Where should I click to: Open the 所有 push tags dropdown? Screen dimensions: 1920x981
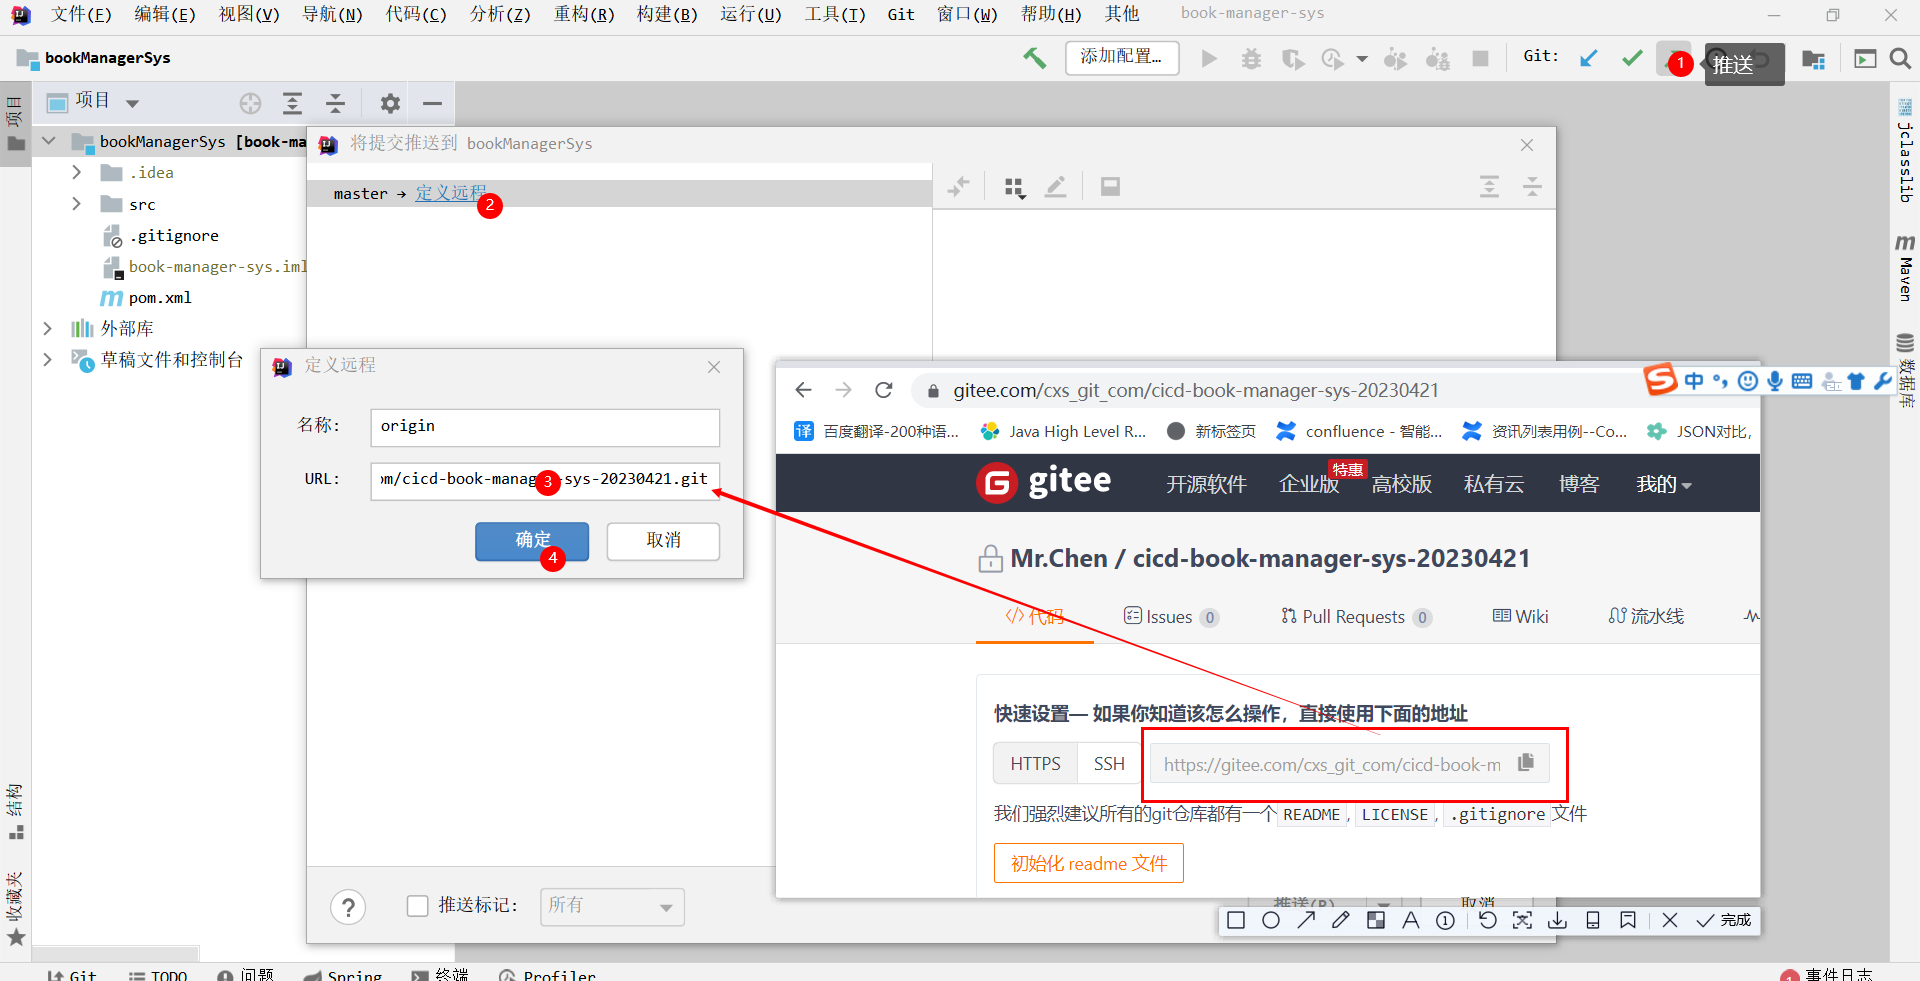point(612,906)
